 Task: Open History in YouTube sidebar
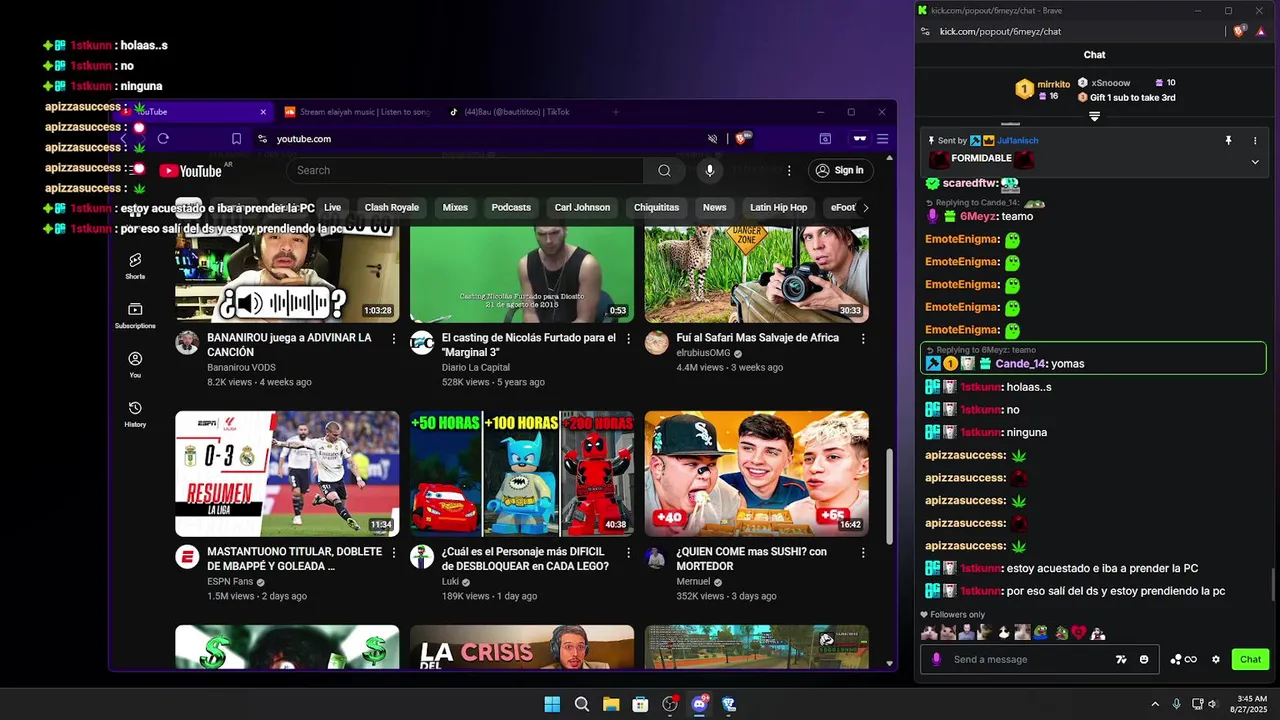tap(135, 413)
